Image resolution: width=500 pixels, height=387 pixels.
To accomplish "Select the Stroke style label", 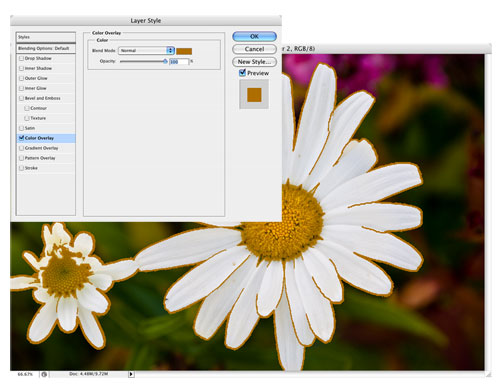I will [31, 168].
